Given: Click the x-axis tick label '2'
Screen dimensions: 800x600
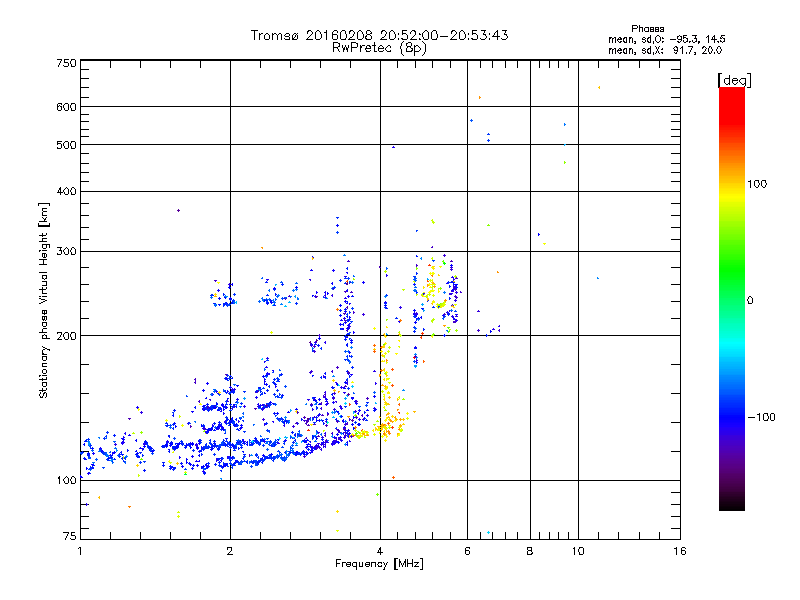Looking at the screenshot, I should [230, 551].
